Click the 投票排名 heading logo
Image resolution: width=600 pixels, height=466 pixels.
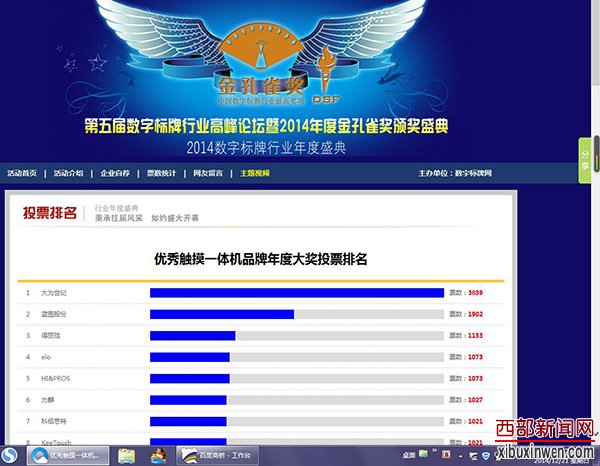tap(50, 212)
